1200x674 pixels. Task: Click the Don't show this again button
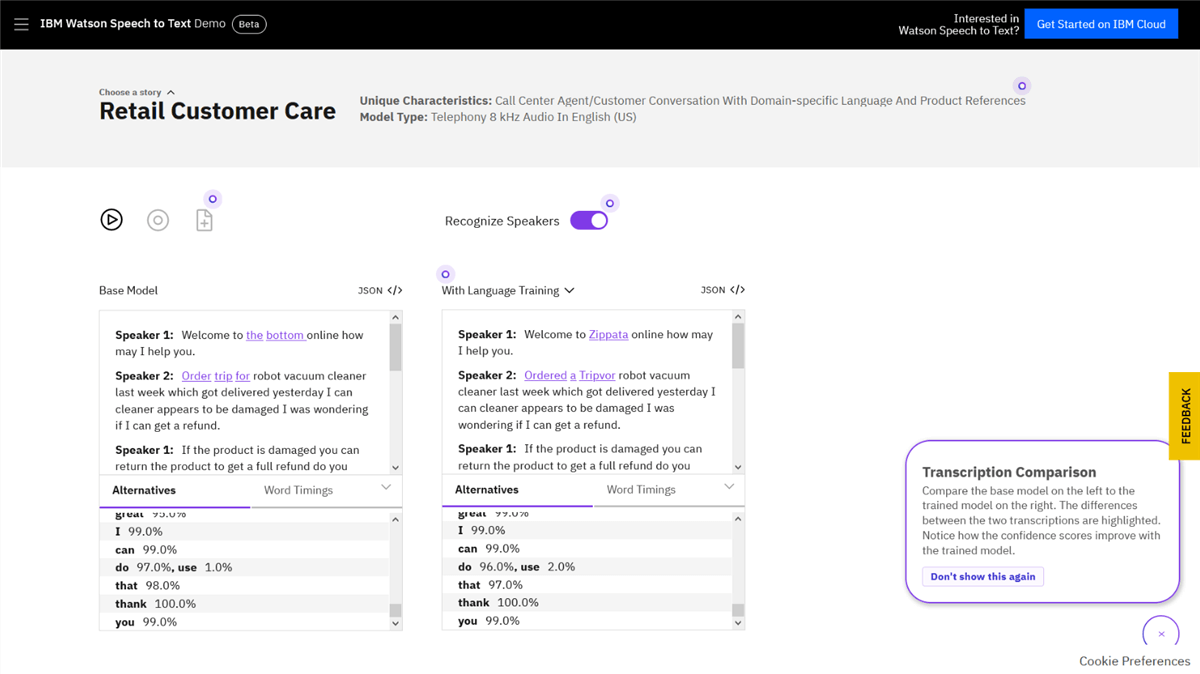(983, 577)
